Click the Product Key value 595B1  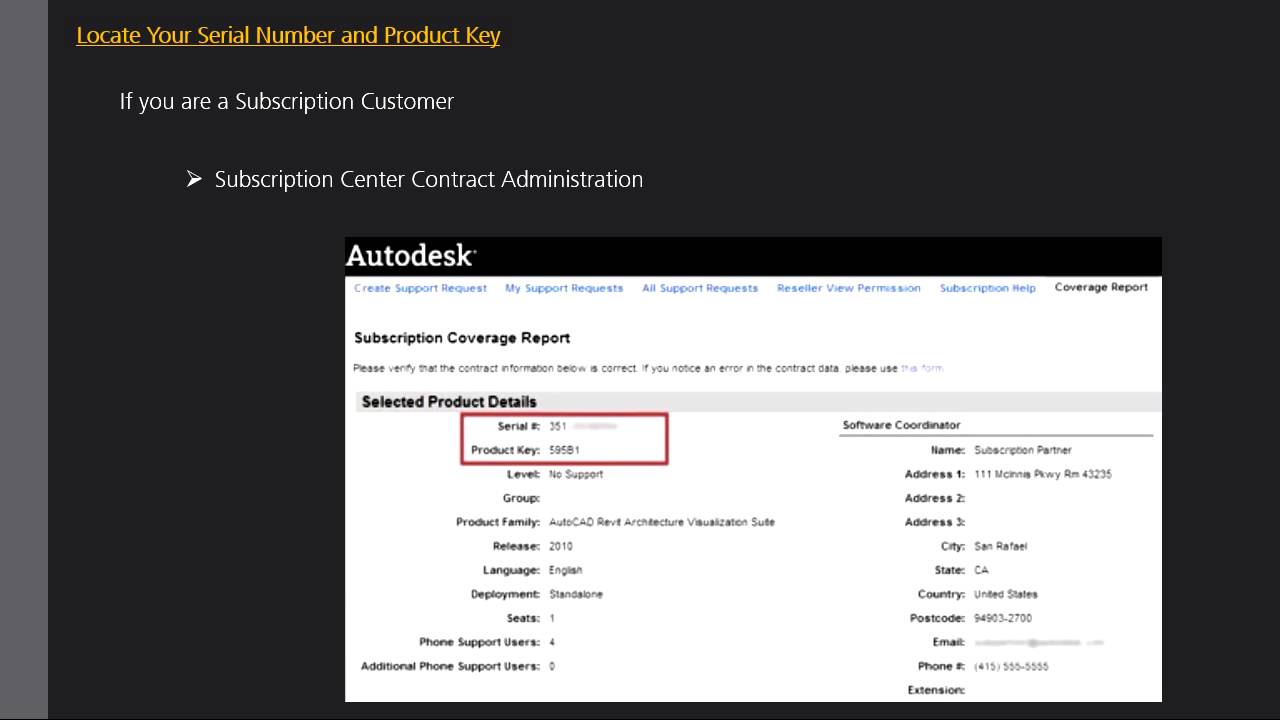tap(564, 451)
